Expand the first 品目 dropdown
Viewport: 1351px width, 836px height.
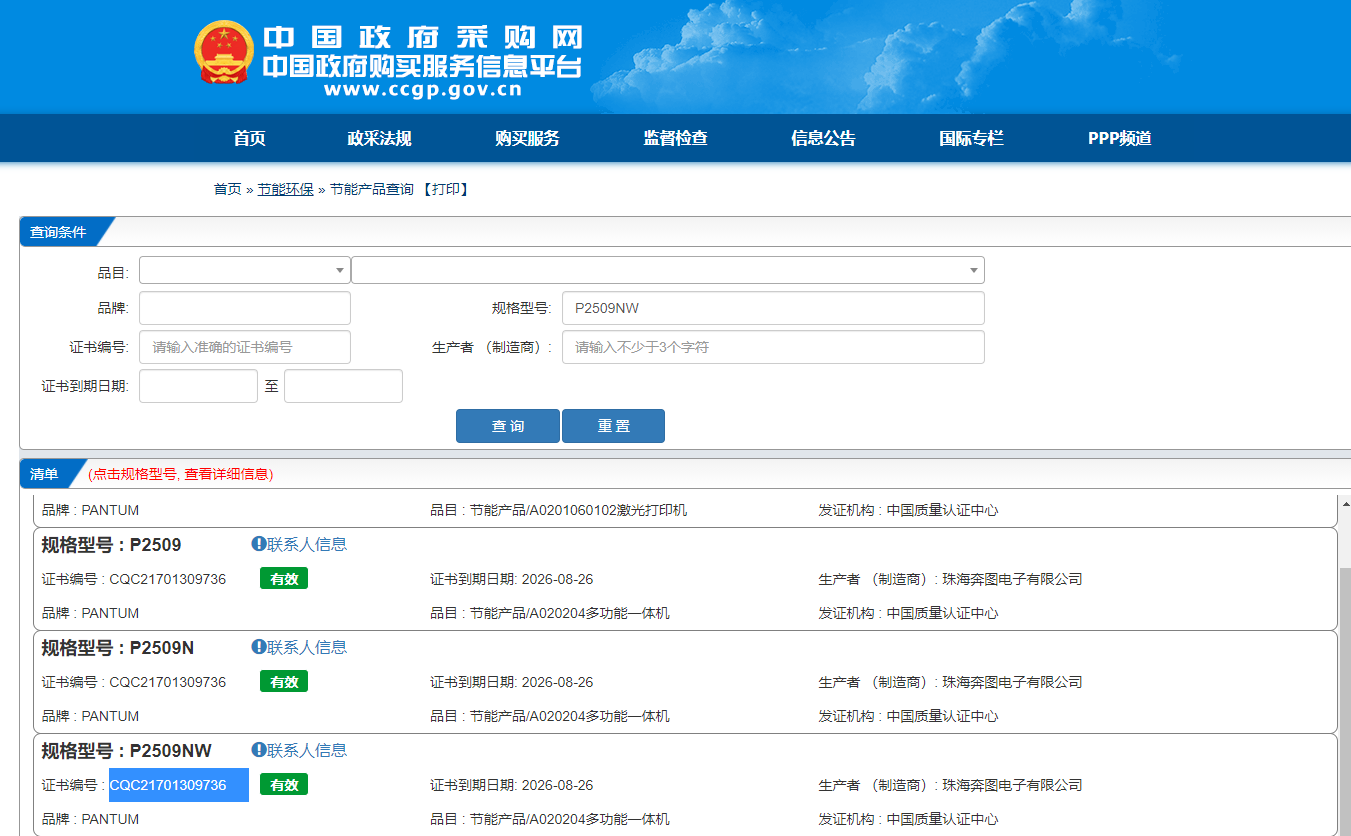(x=245, y=270)
